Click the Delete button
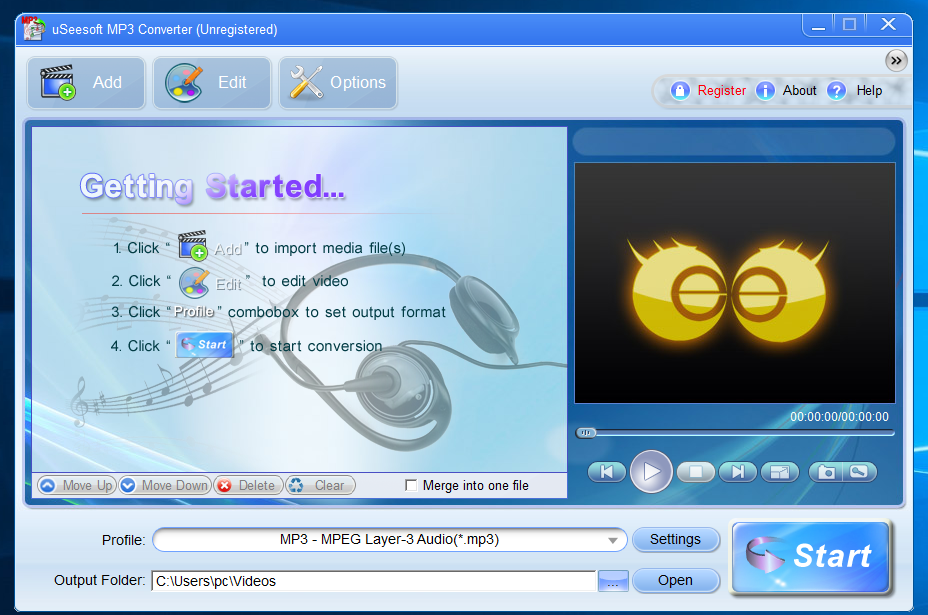The width and height of the screenshot is (928, 615). point(249,485)
